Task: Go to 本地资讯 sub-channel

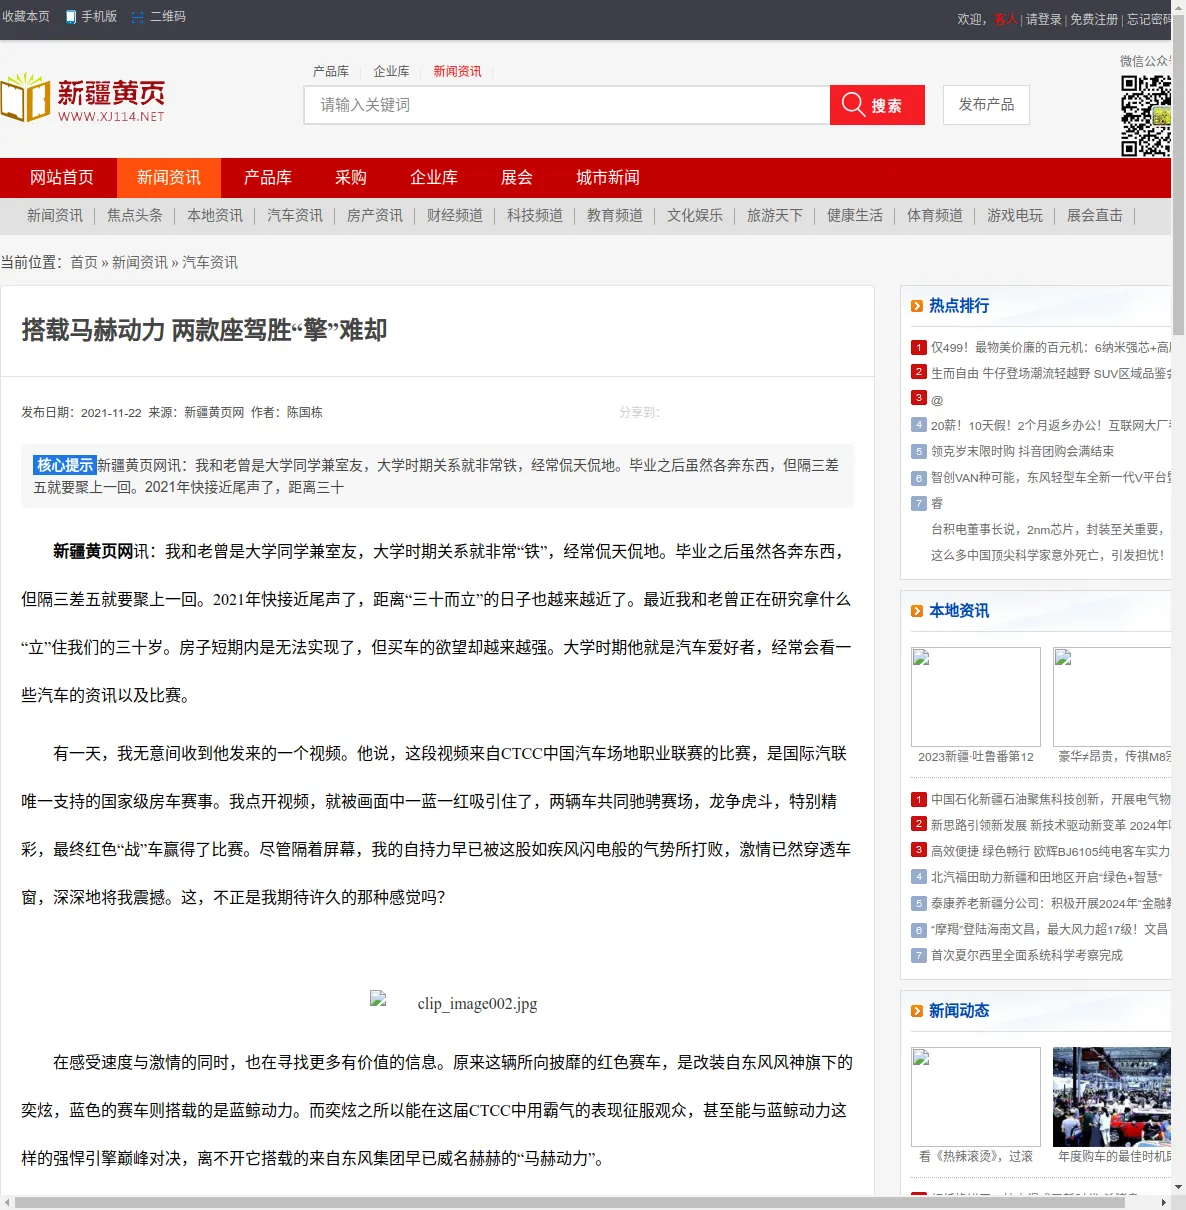Action: pyautogui.click(x=215, y=216)
